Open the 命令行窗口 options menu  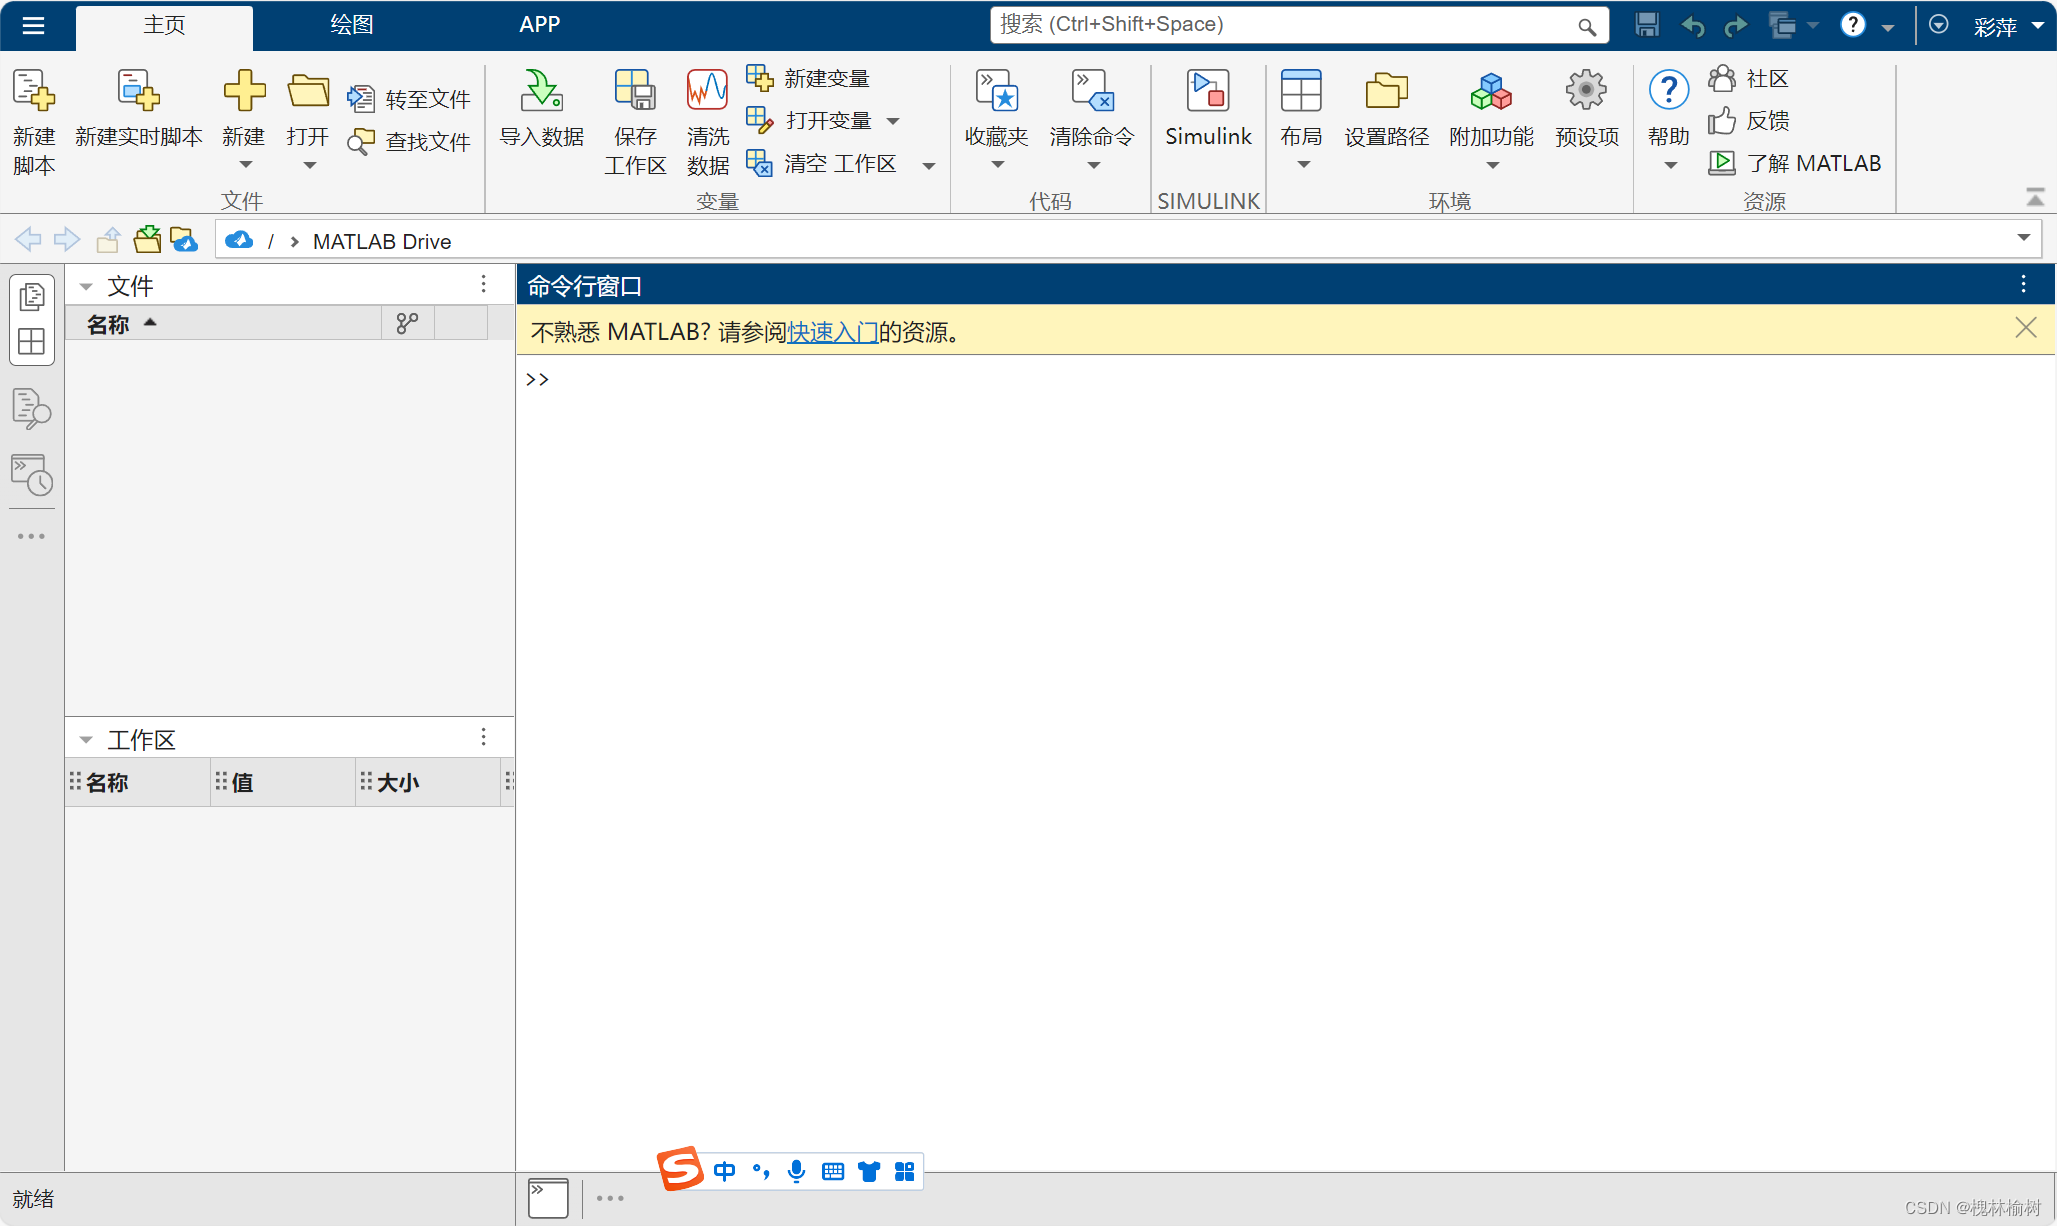click(2023, 284)
